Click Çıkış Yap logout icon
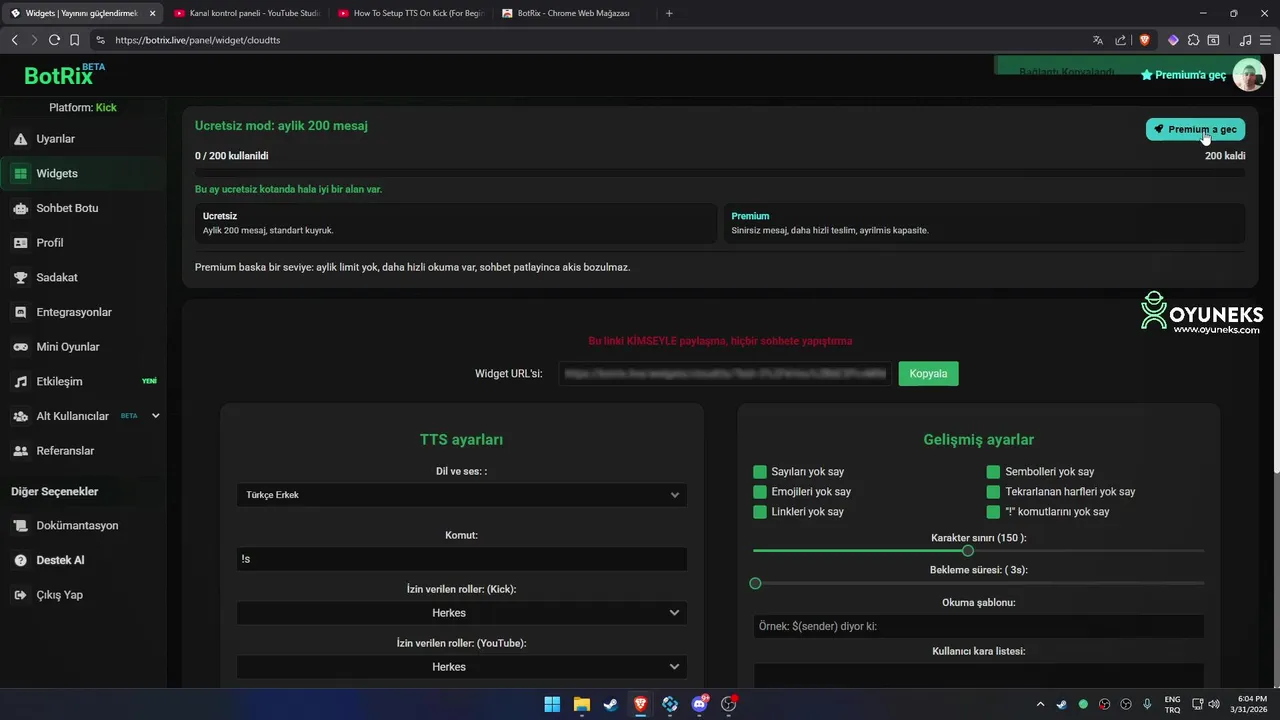Screen dimensions: 1280x720 20,595
